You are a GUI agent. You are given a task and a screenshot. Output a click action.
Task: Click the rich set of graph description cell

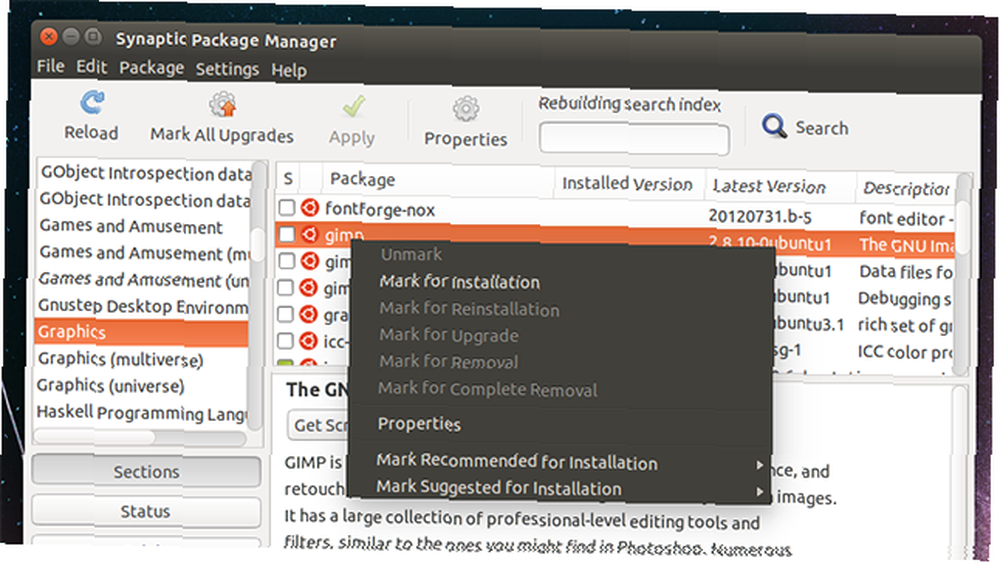click(x=904, y=326)
